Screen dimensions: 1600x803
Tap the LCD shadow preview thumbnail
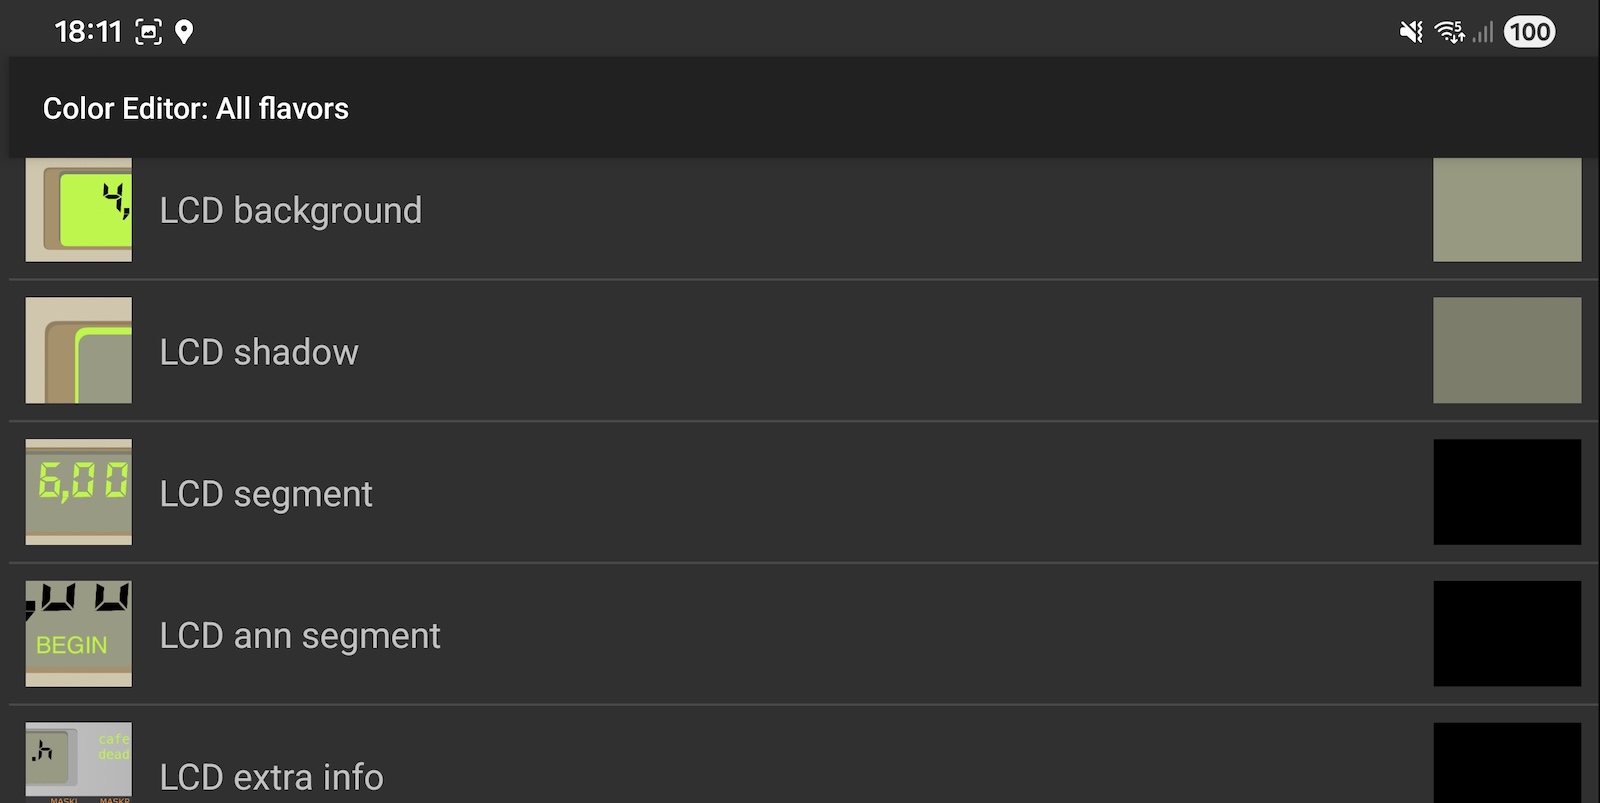coord(78,350)
